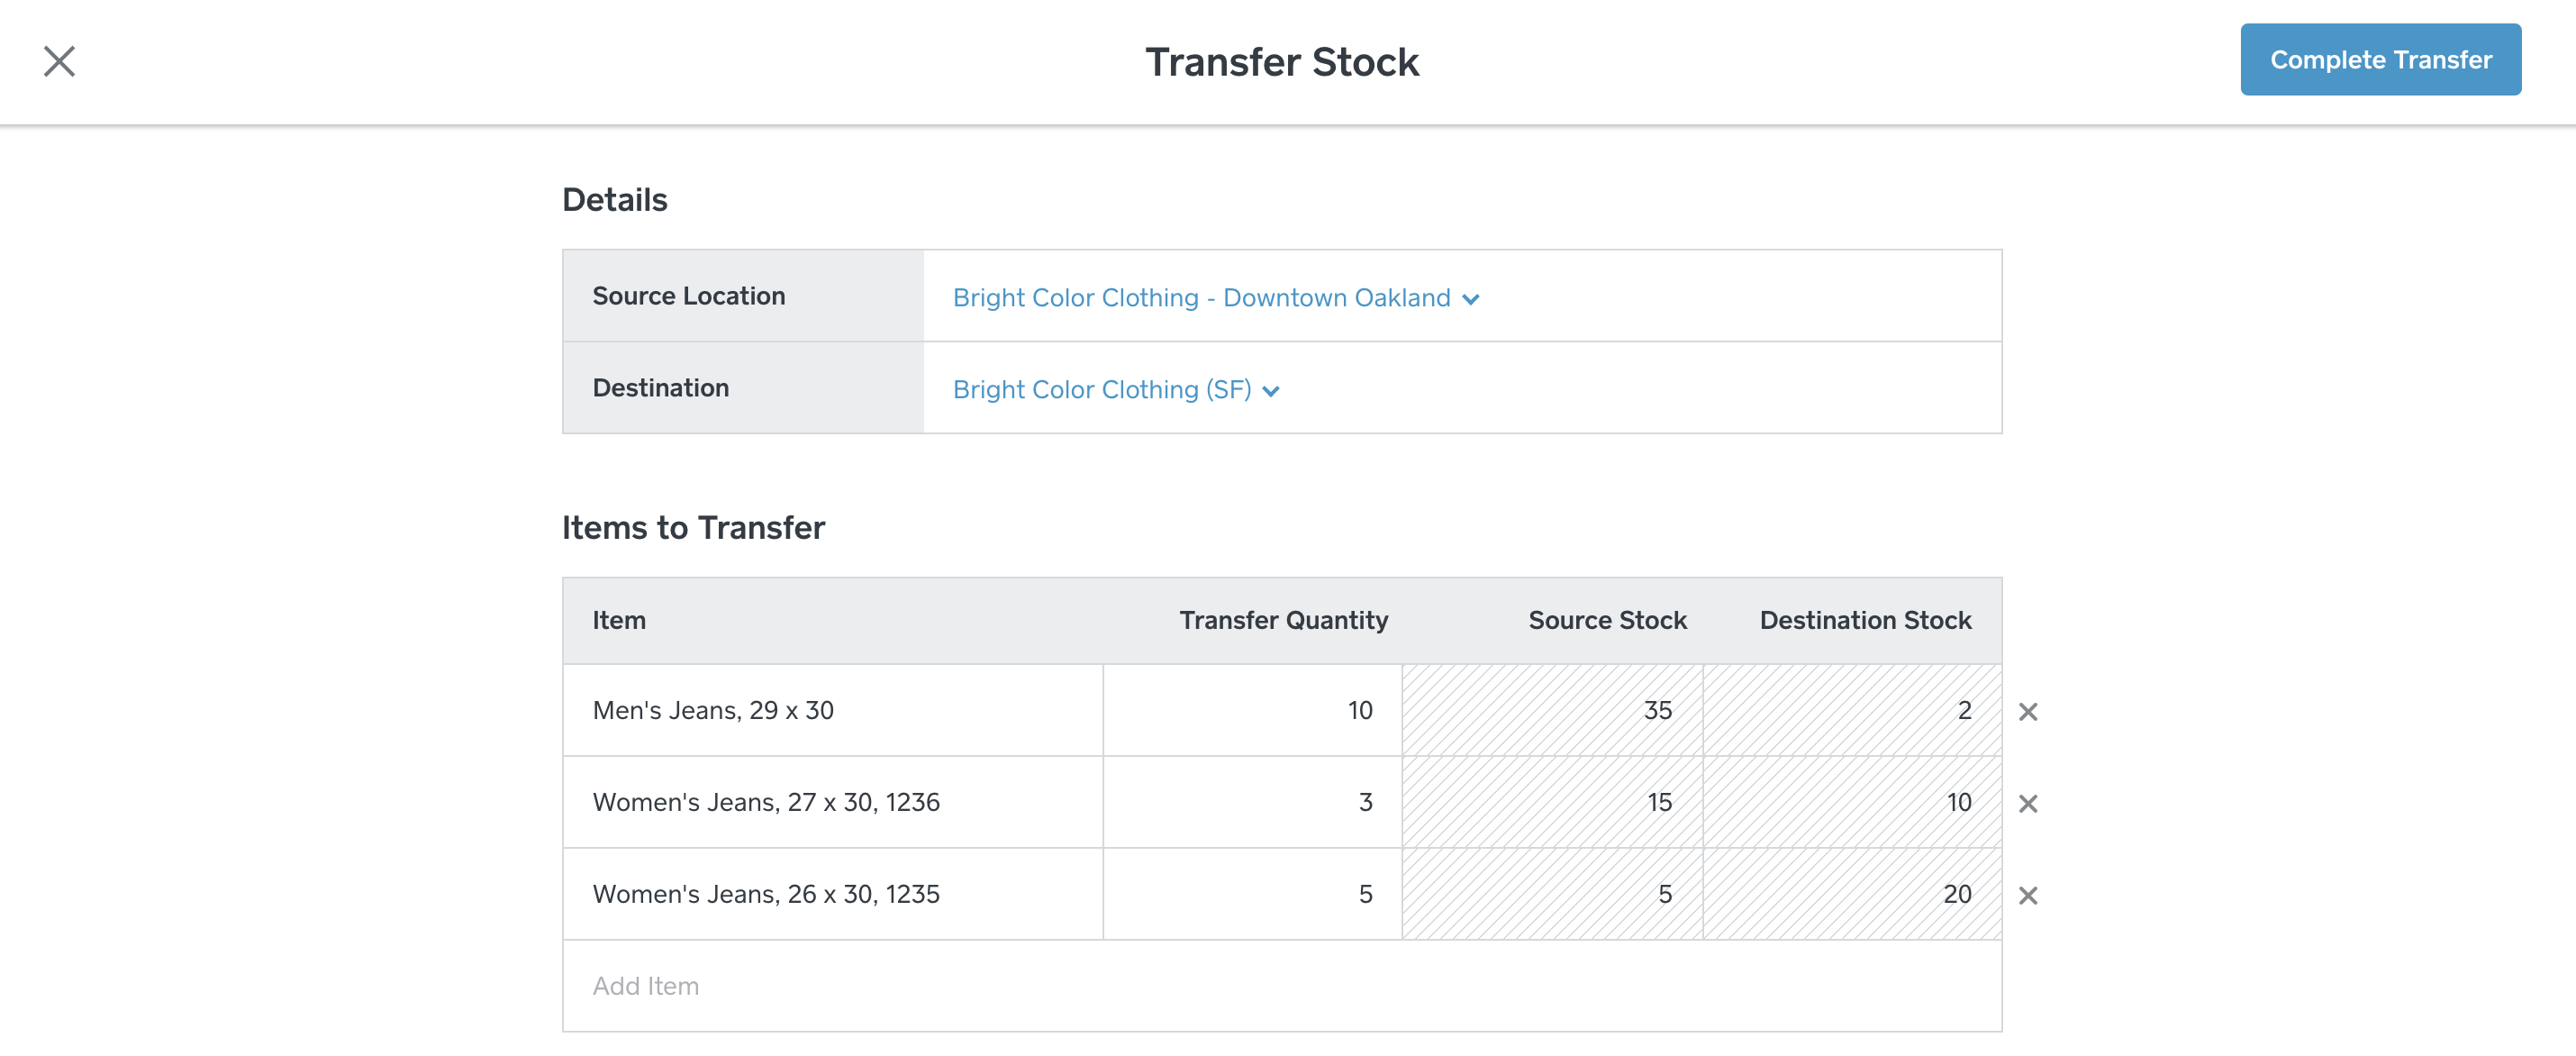Open the Source Location dropdown
Viewport: 2576px width, 1056px height.
point(1215,298)
